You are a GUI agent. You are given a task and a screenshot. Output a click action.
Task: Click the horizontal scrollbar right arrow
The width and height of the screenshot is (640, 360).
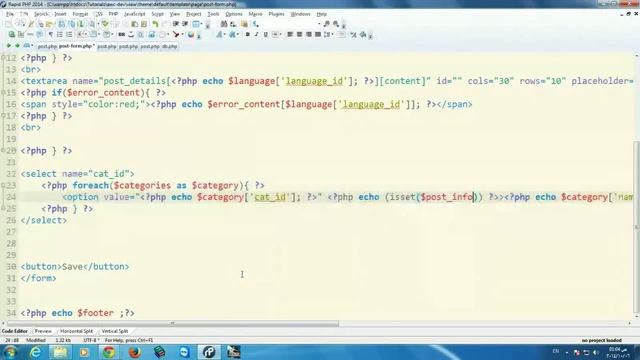point(629,323)
